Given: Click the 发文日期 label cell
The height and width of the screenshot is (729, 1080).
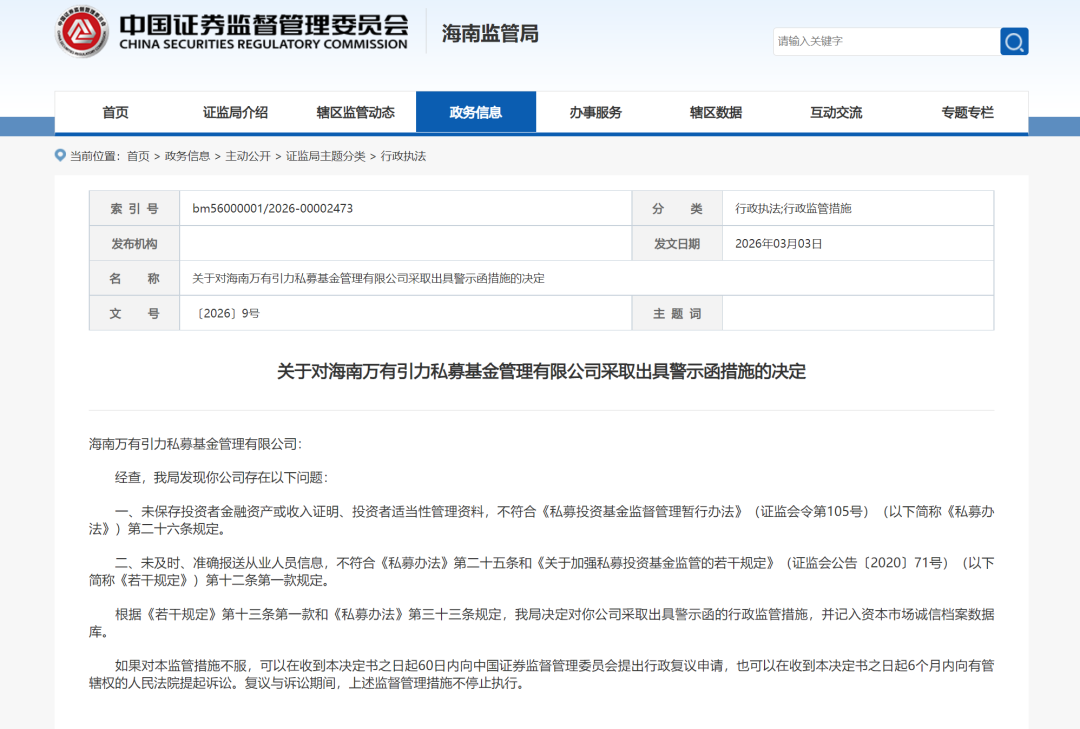Looking at the screenshot, I should click(677, 243).
